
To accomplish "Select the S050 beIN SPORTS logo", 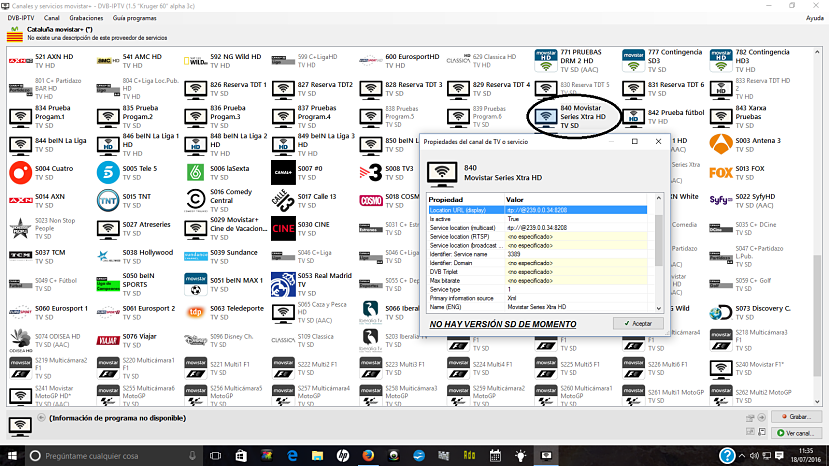I will 108,285.
